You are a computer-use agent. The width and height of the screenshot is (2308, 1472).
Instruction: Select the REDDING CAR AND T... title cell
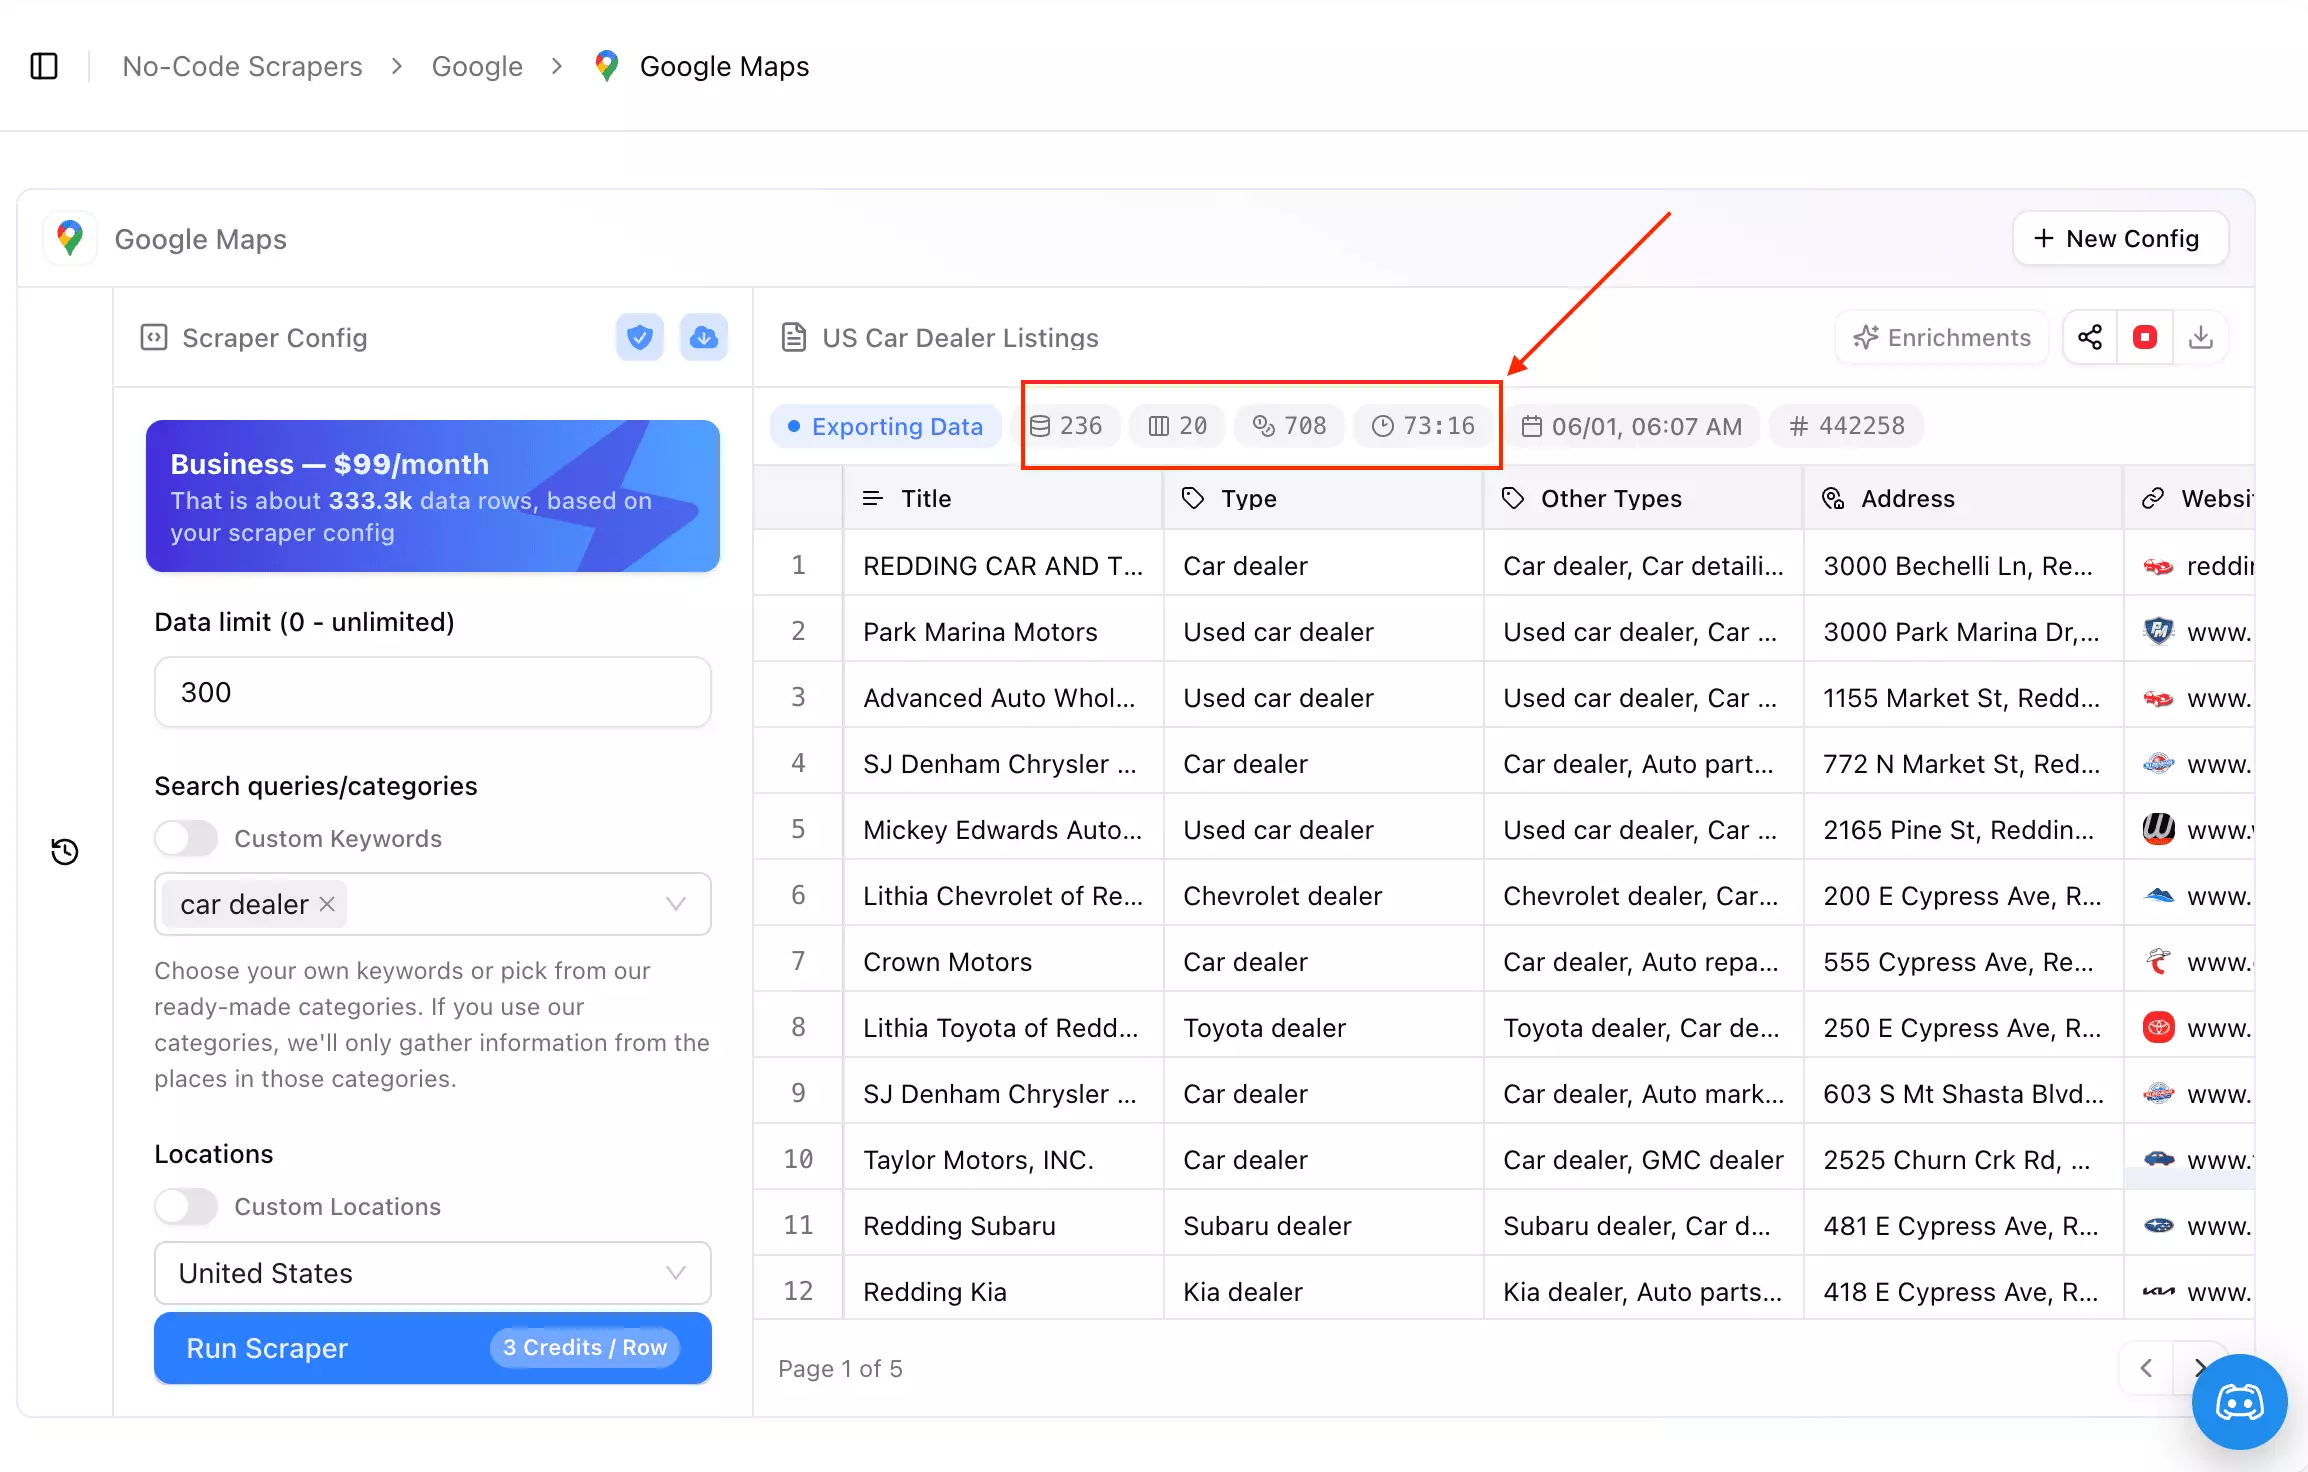(1003, 565)
